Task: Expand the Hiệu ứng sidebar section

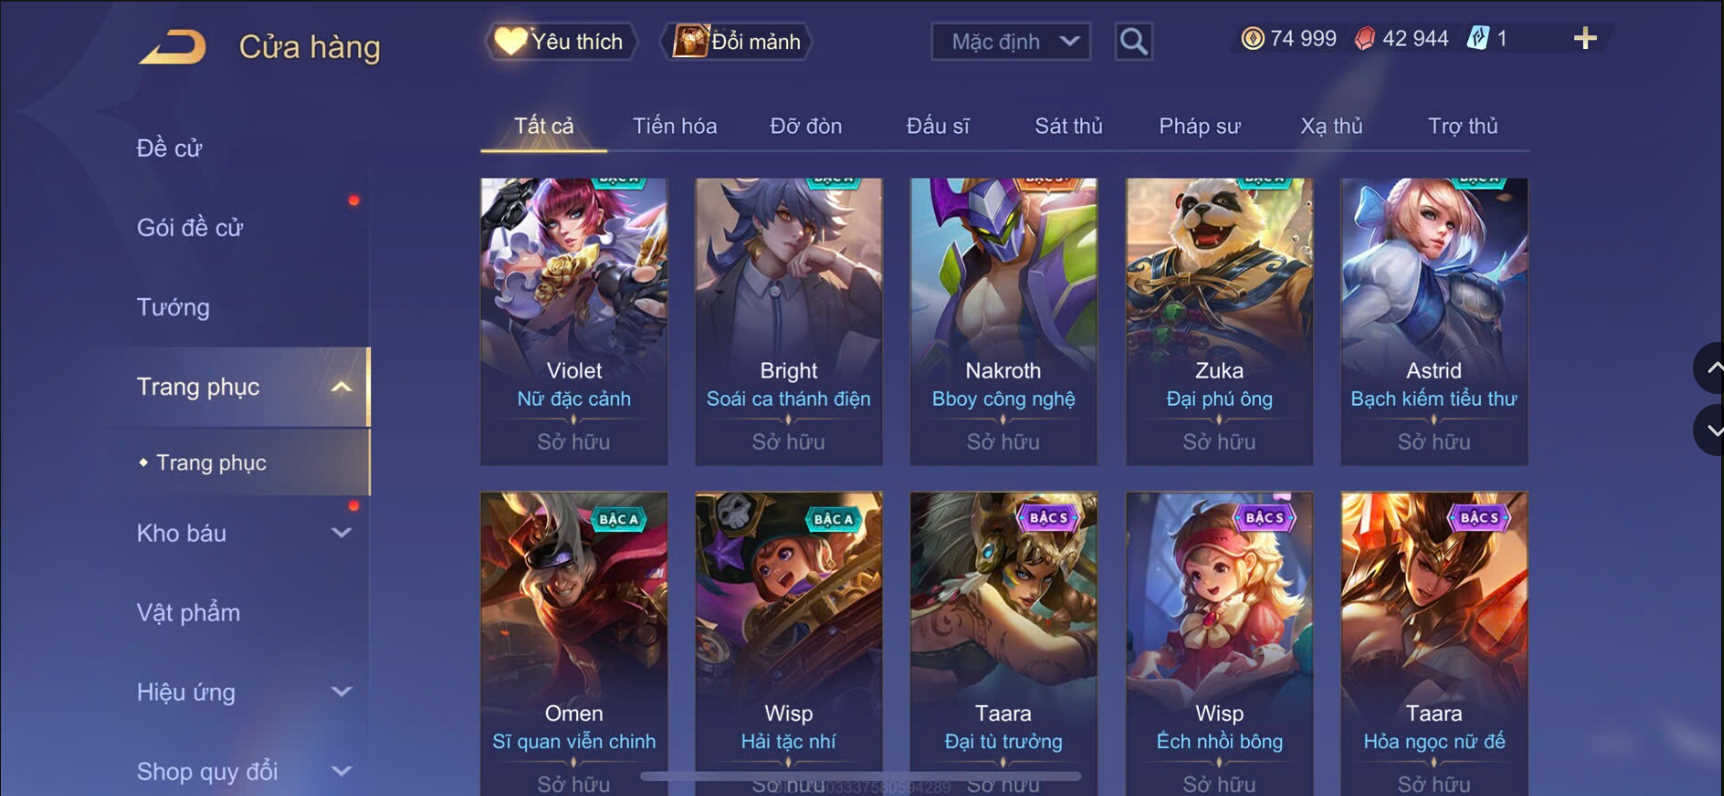Action: point(341,692)
